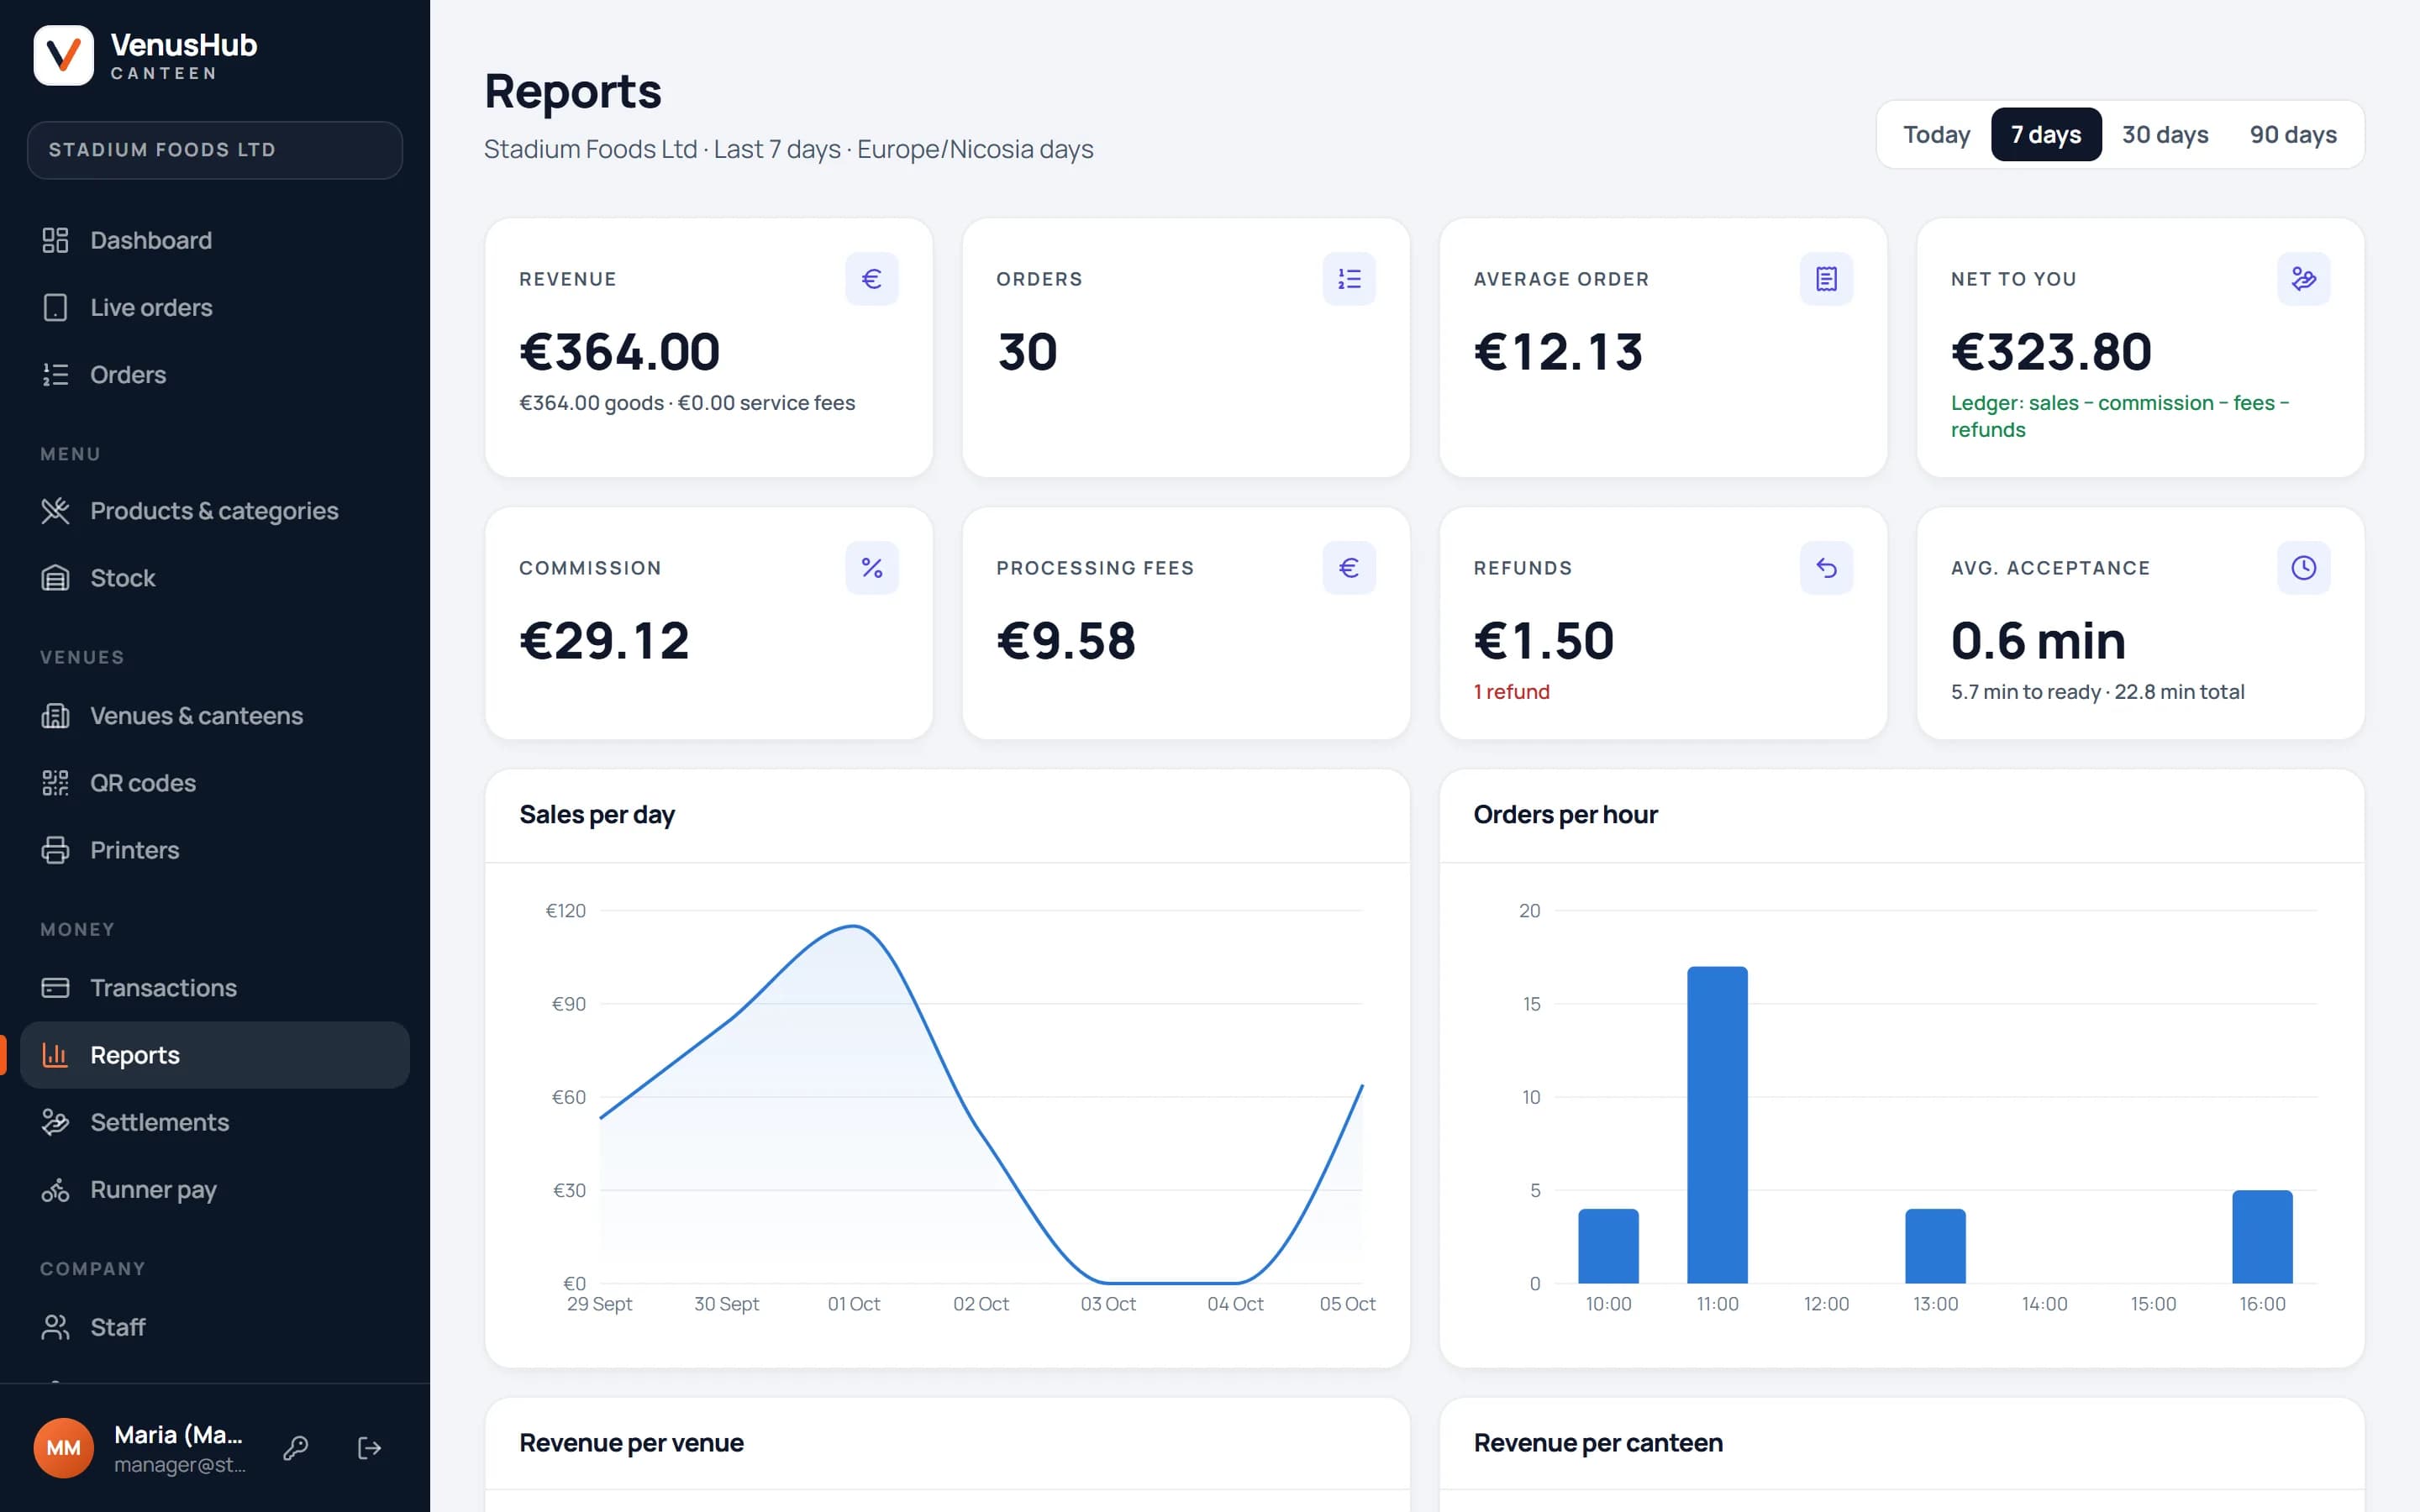Click the logout icon at sidebar bottom
The image size is (2420, 1512).
pos(369,1448)
